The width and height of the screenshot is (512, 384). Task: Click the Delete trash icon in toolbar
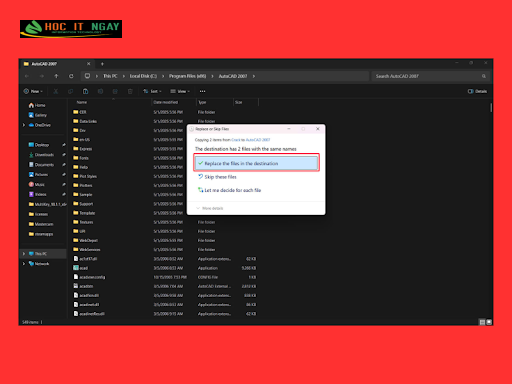pos(130,91)
